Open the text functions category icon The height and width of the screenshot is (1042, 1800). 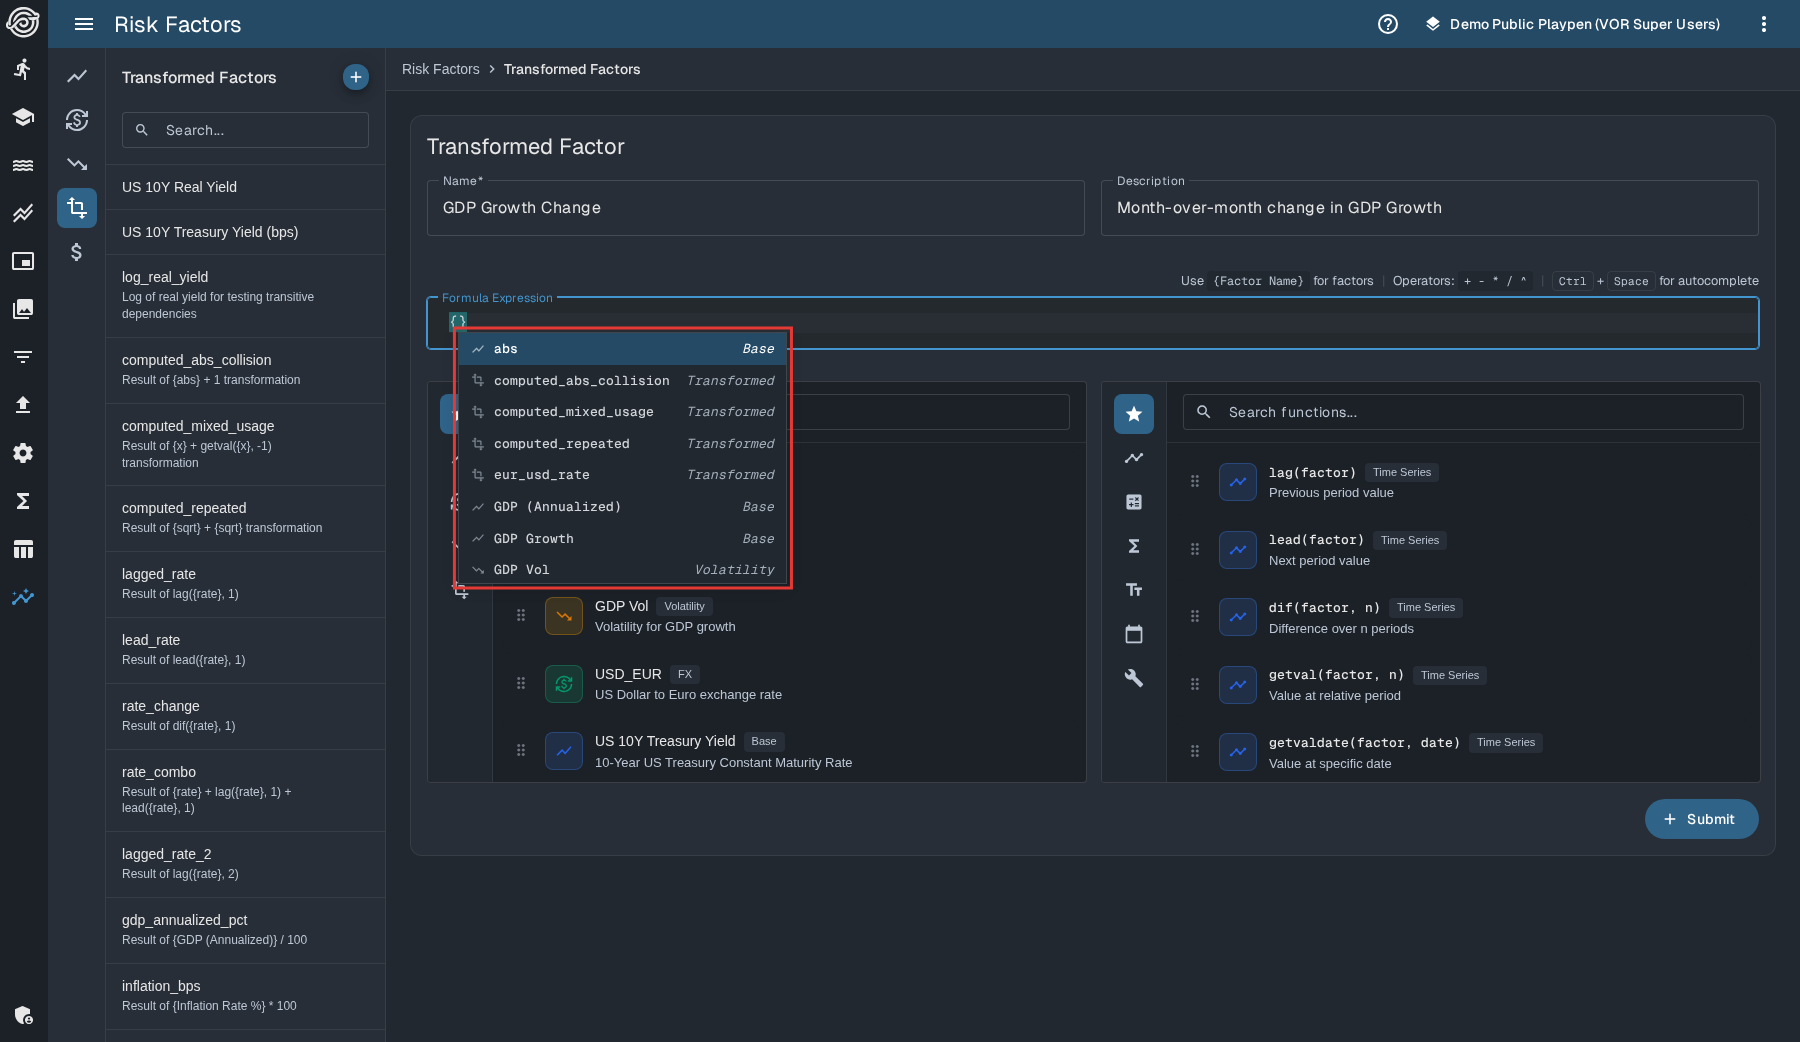(1134, 590)
